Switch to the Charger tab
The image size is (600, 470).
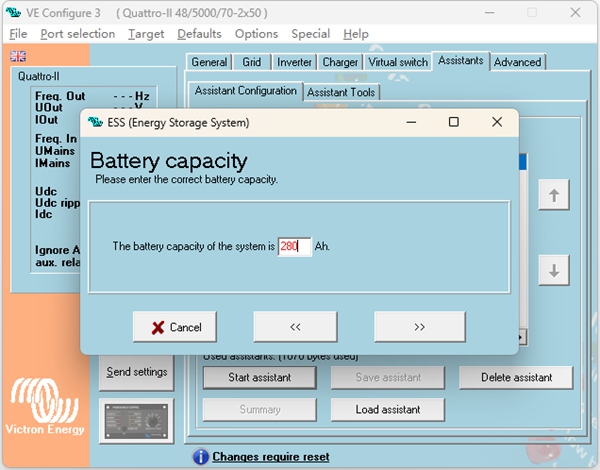pyautogui.click(x=340, y=62)
